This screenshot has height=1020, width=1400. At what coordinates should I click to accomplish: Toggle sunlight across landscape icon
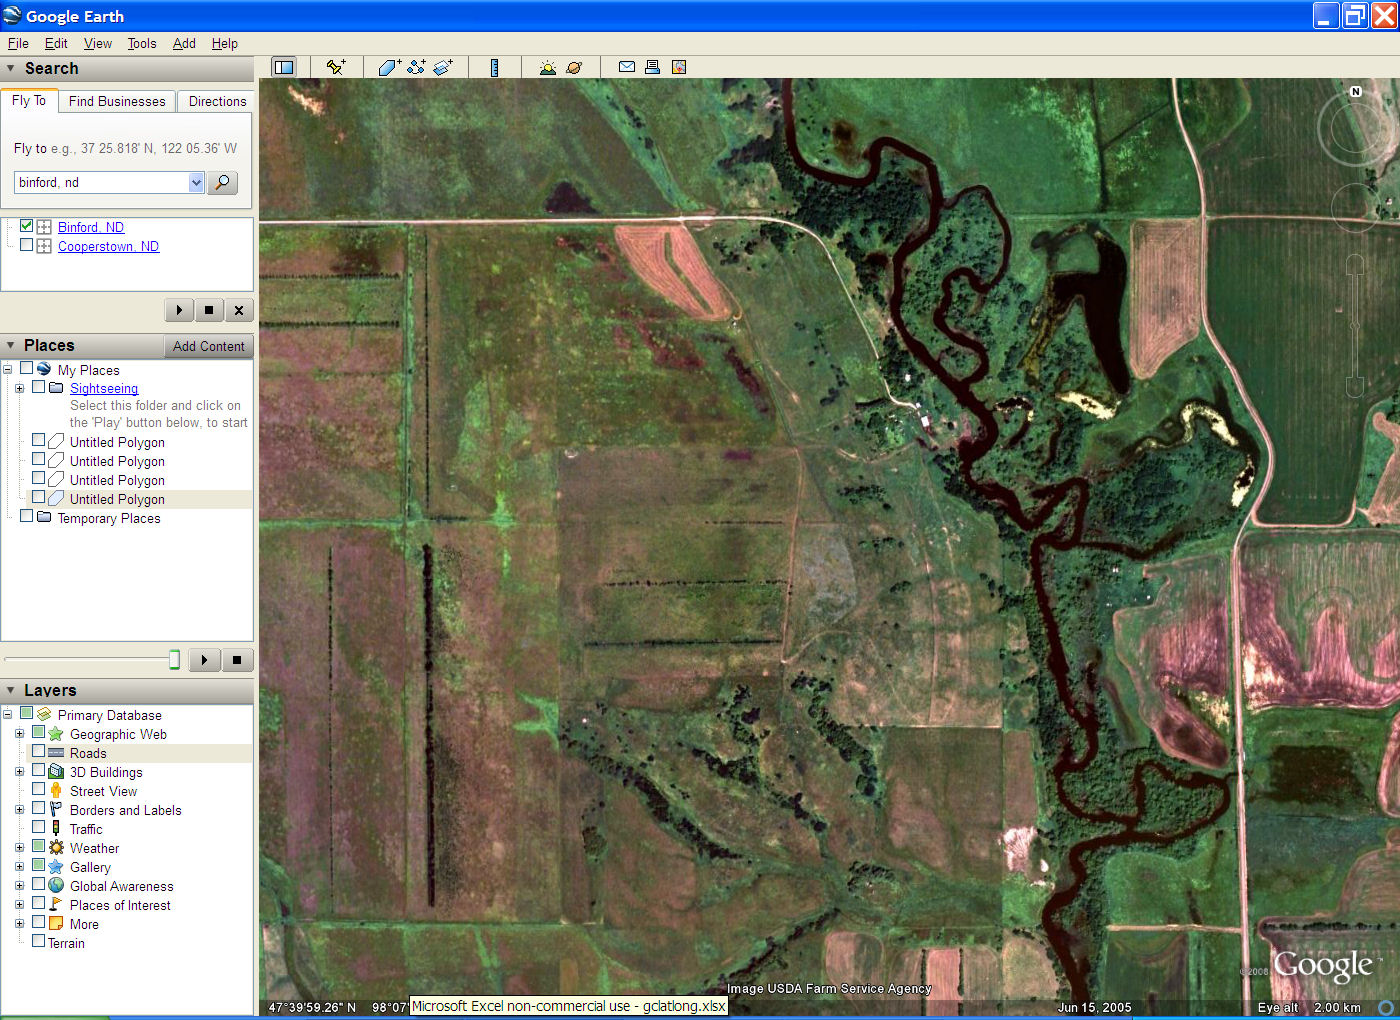point(547,67)
